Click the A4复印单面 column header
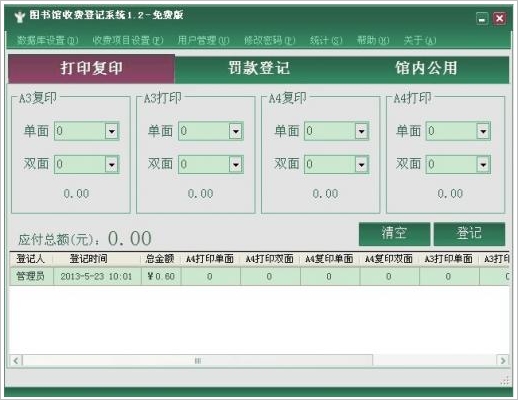518x400 pixels. tap(330, 259)
